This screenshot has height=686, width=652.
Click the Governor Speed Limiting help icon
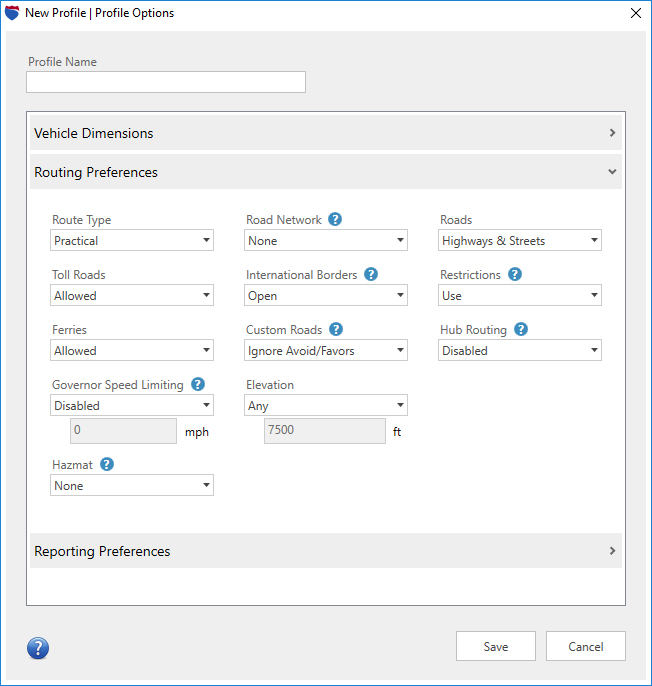pos(198,384)
